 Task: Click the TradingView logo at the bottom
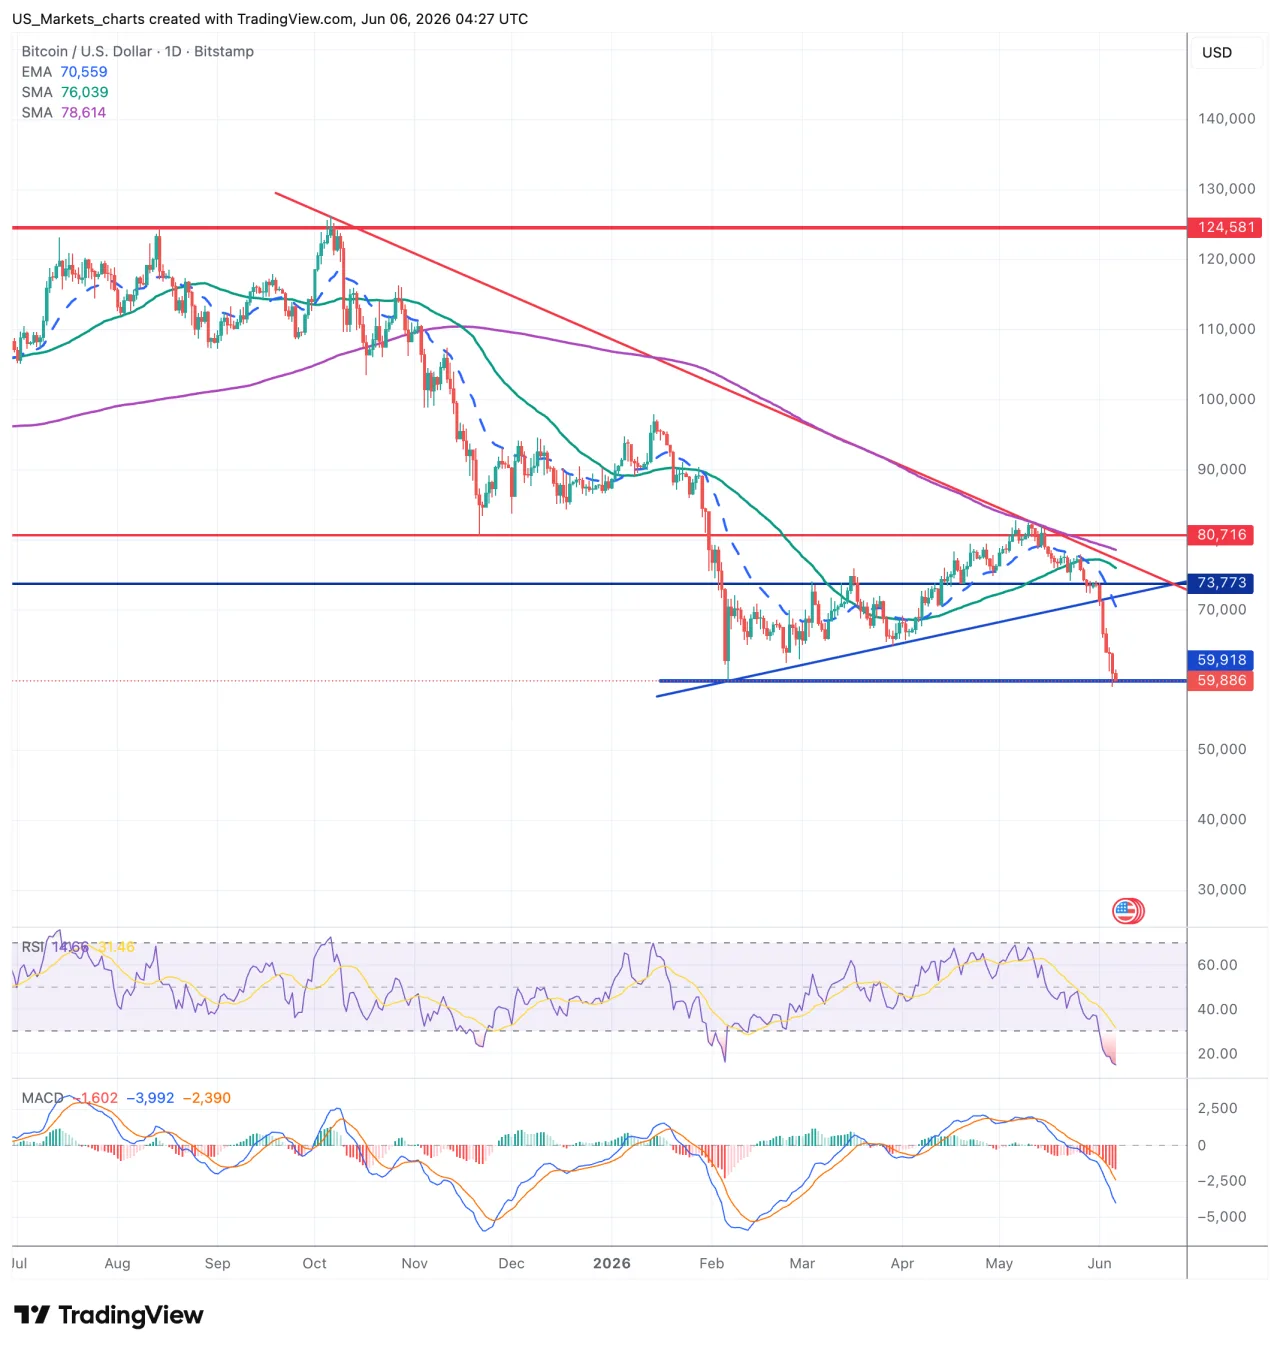coord(109,1315)
